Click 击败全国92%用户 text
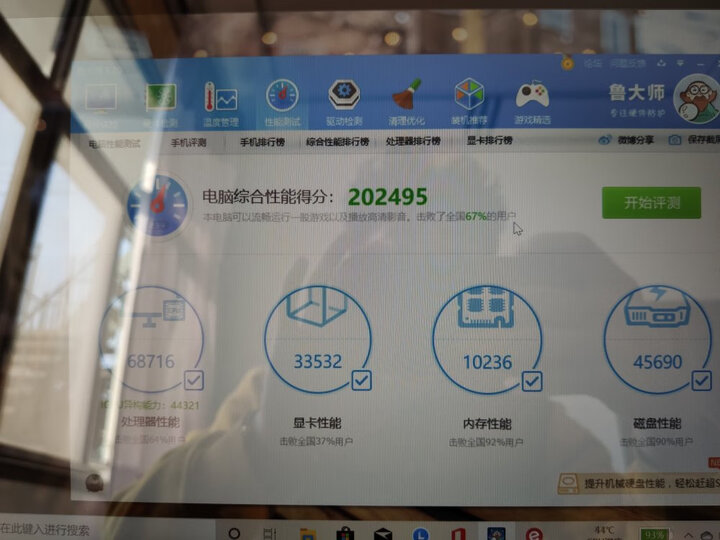The image size is (720, 540). [x=486, y=442]
